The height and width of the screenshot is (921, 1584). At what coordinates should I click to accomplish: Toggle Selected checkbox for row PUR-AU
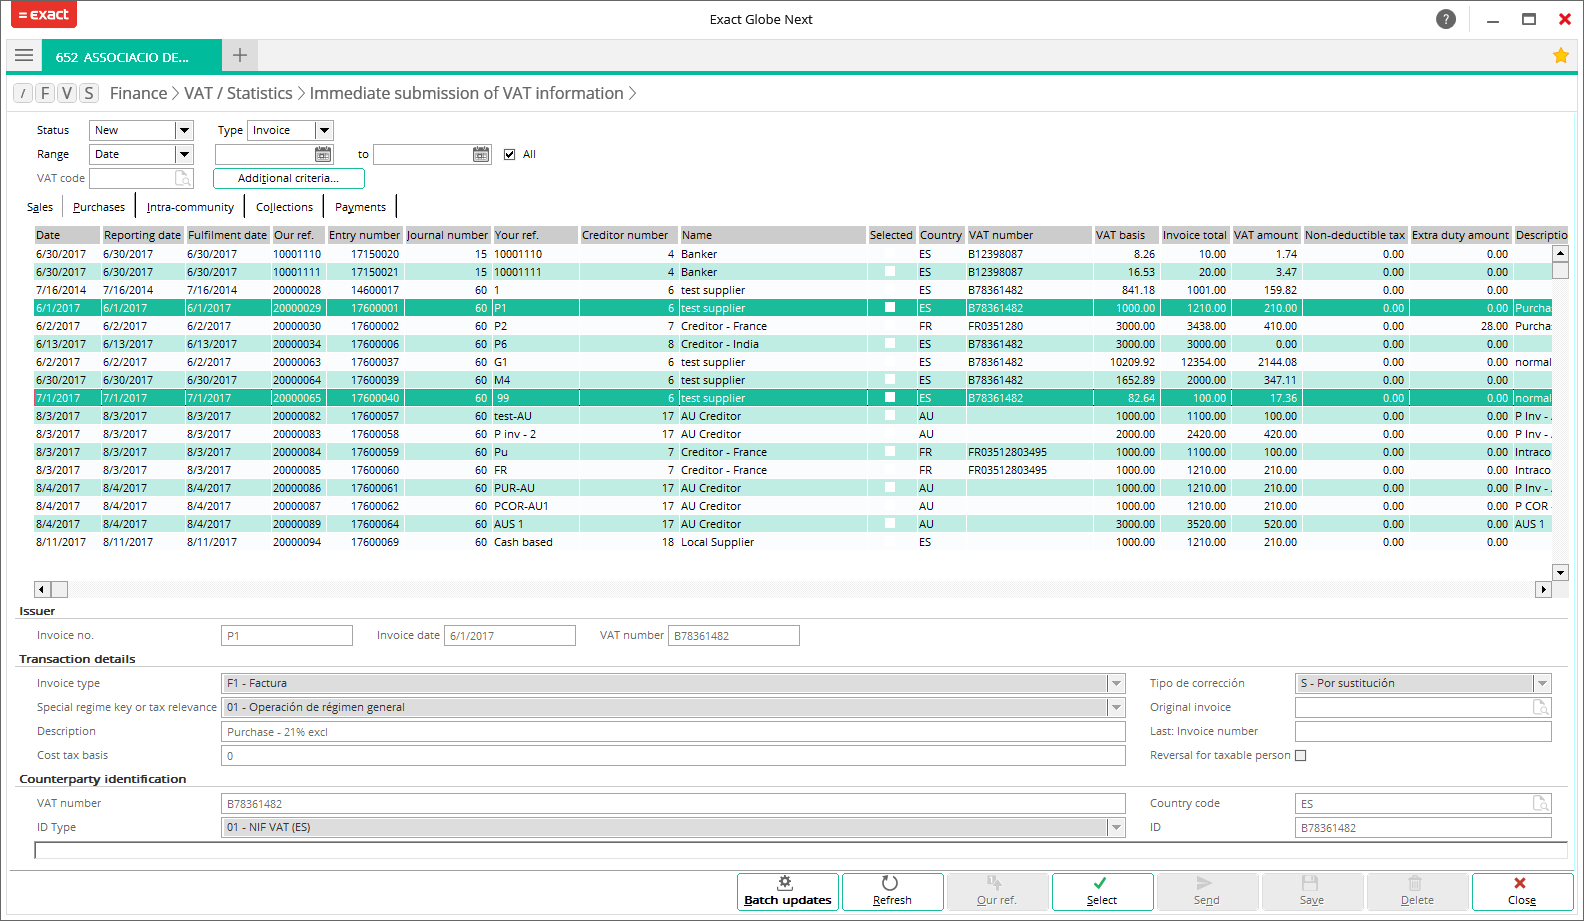pyautogui.click(x=890, y=488)
